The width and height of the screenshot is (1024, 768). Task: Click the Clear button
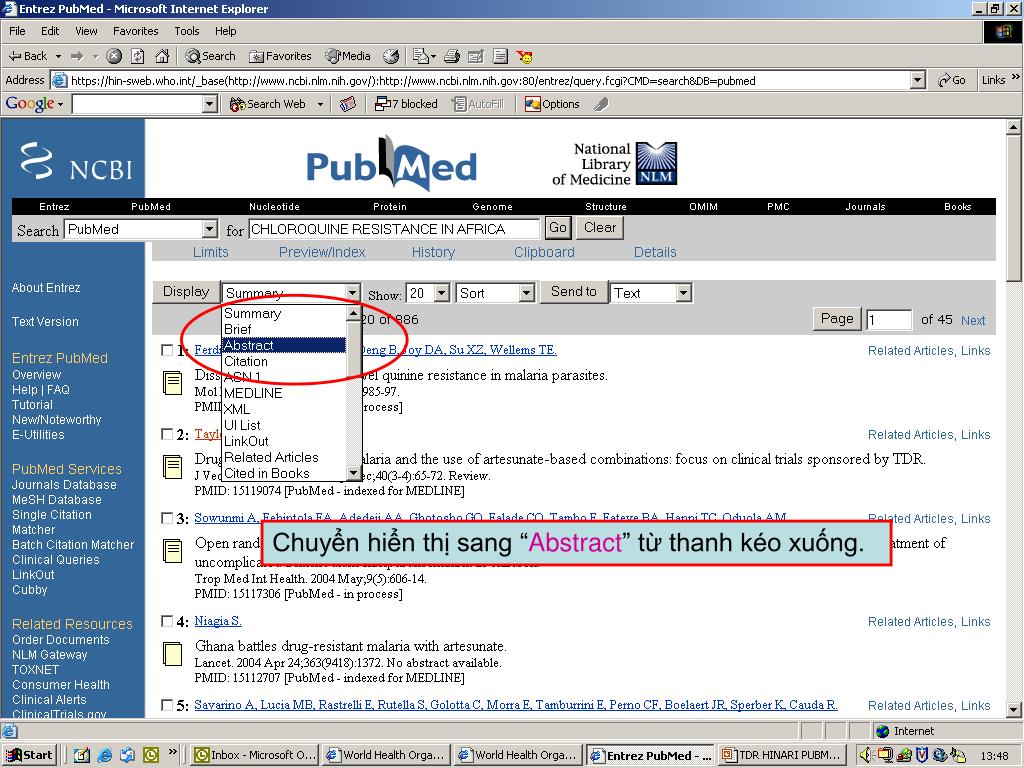pos(600,227)
